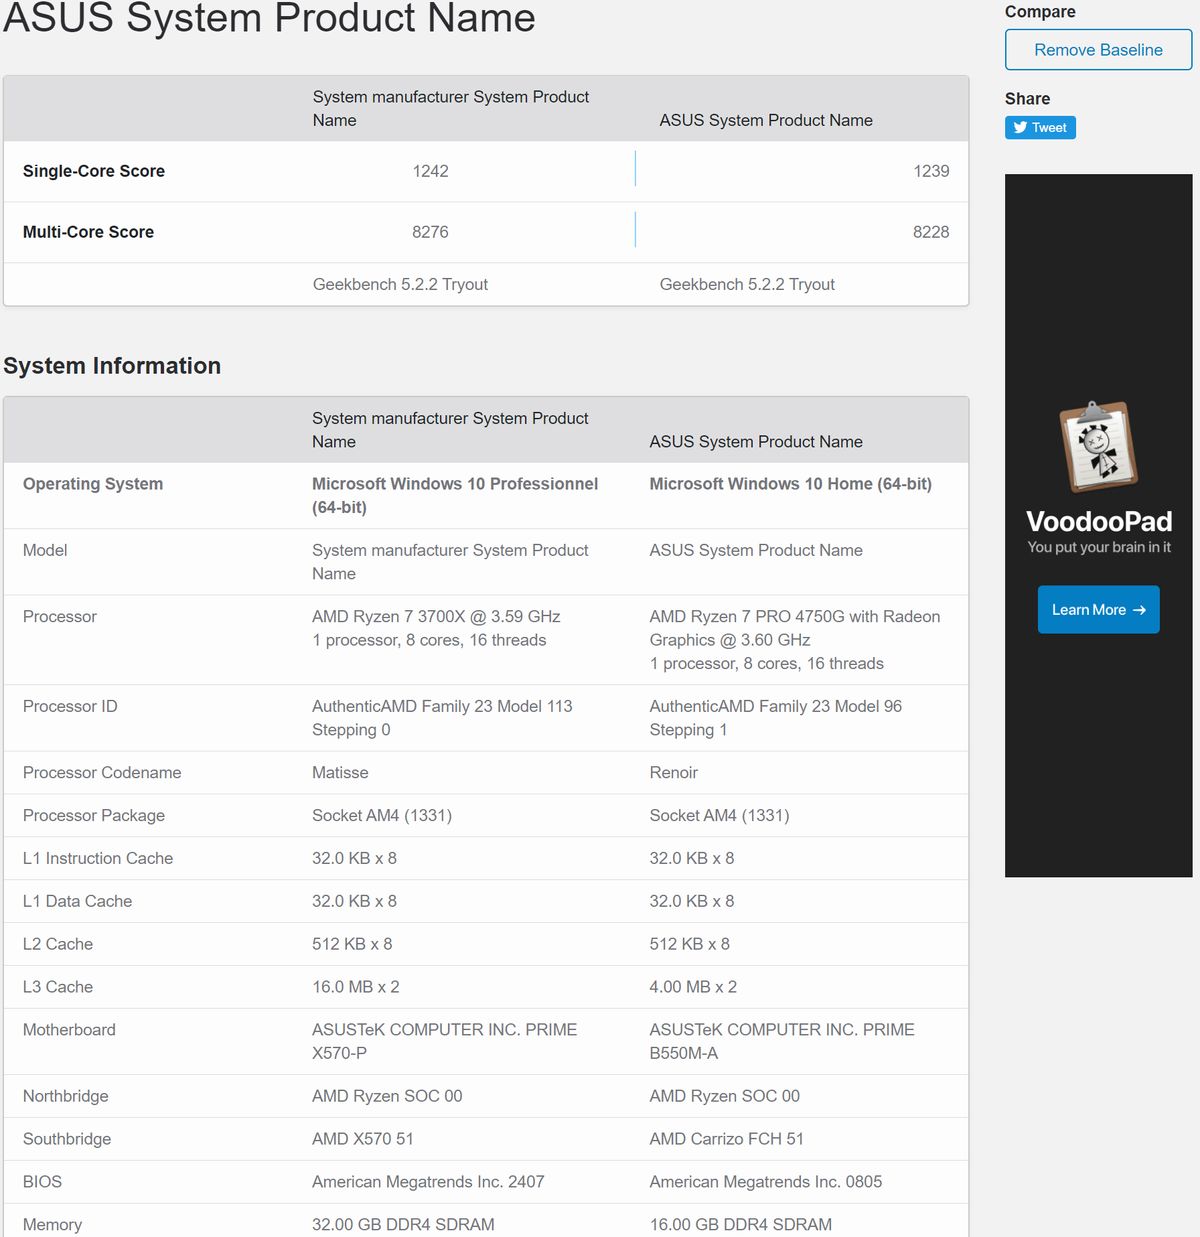
Task: Click 'ASUSTeK COMPUTER INC. PRIME B550M-A' motherboard value
Action: (782, 1041)
